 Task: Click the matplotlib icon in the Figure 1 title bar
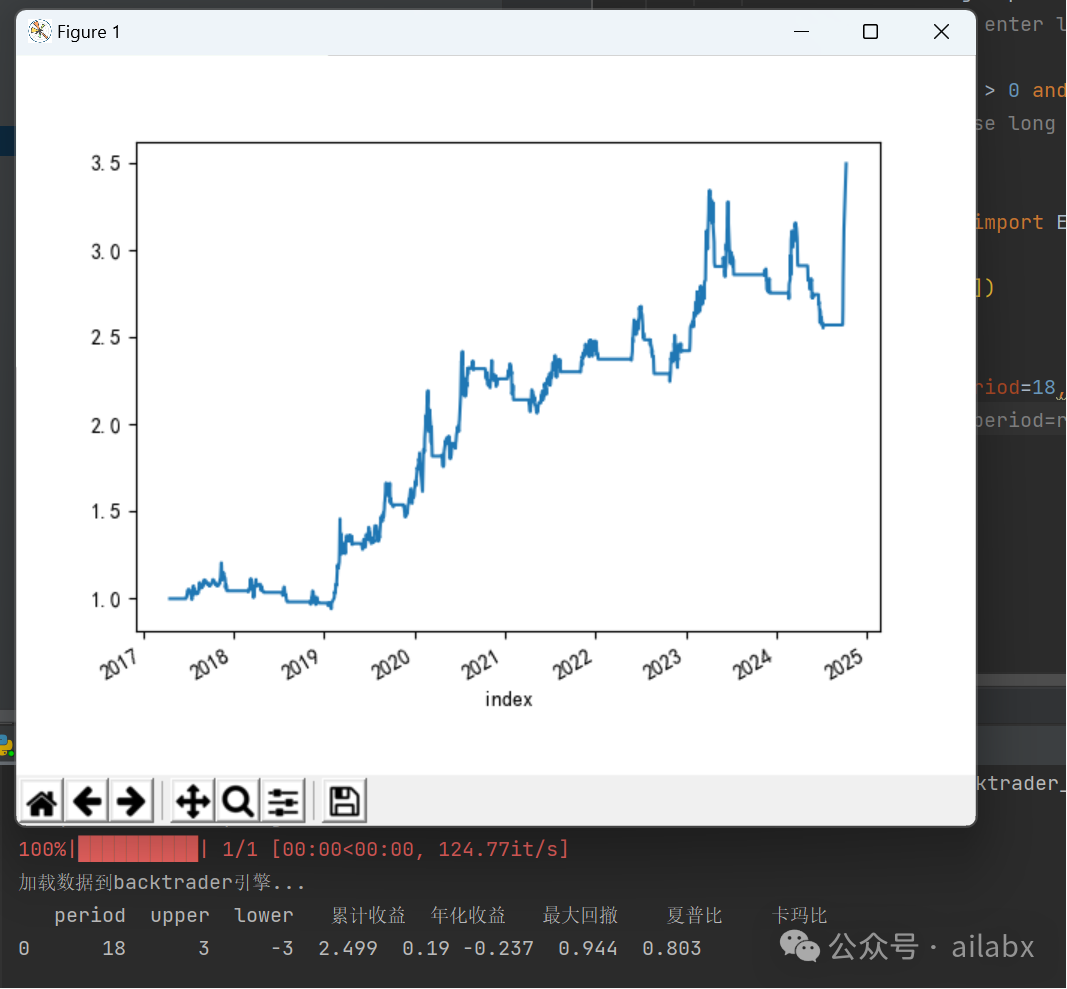[x=39, y=31]
